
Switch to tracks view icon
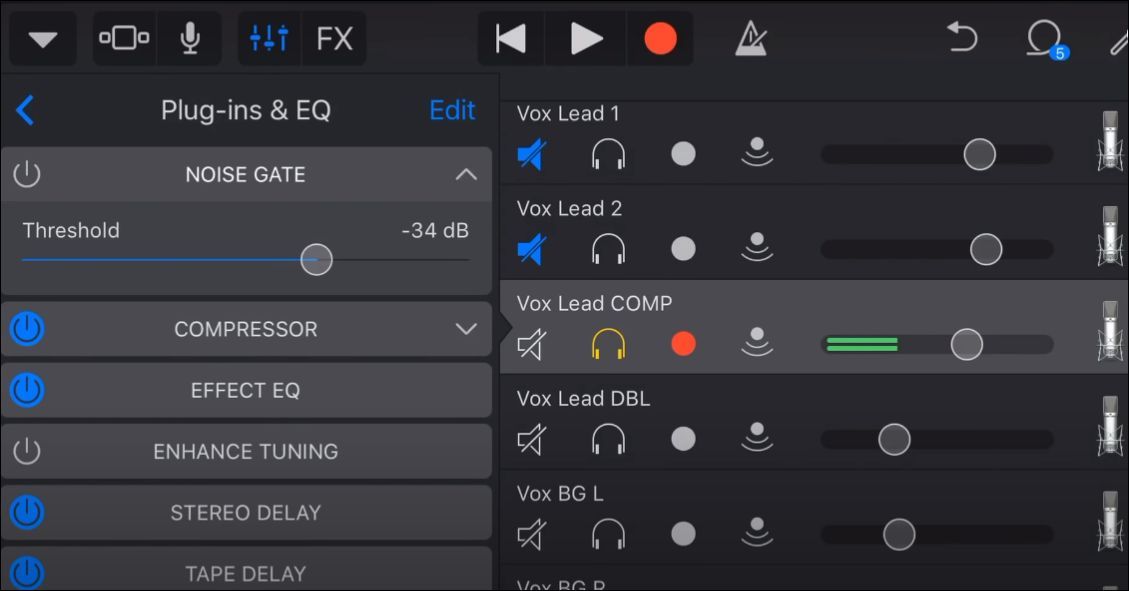click(x=124, y=38)
